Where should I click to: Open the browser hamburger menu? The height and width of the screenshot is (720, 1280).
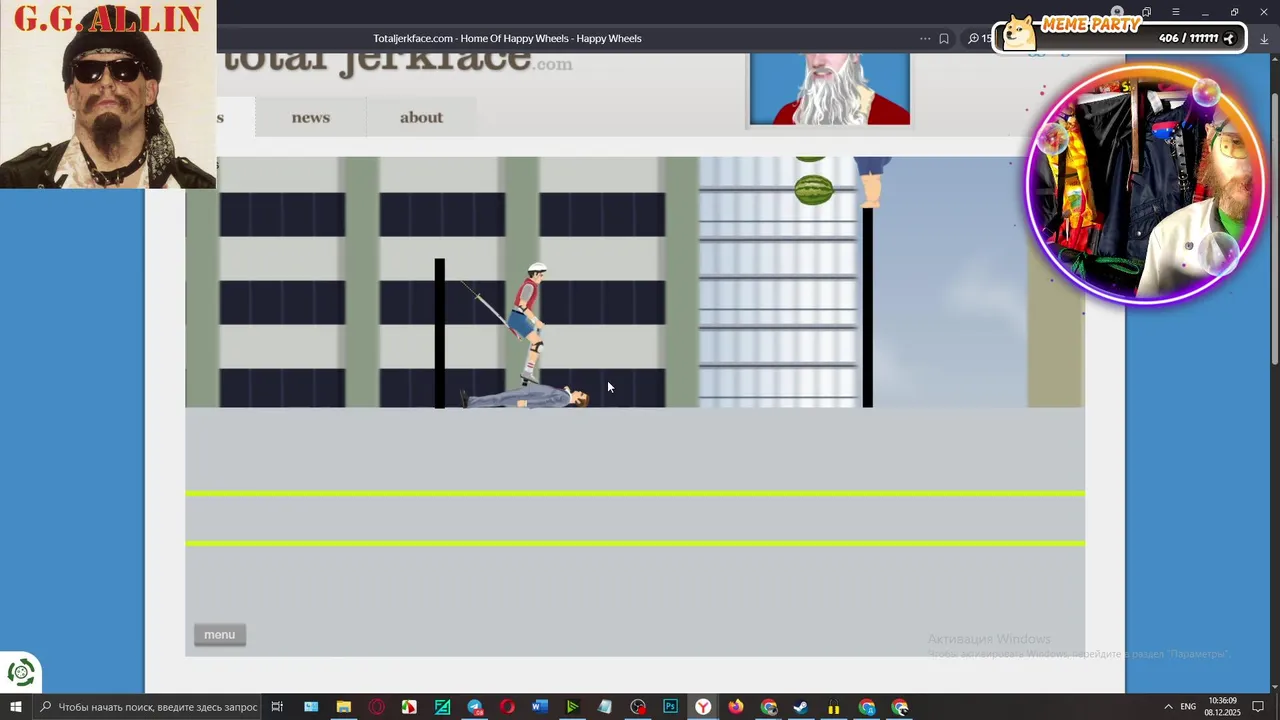[1175, 12]
